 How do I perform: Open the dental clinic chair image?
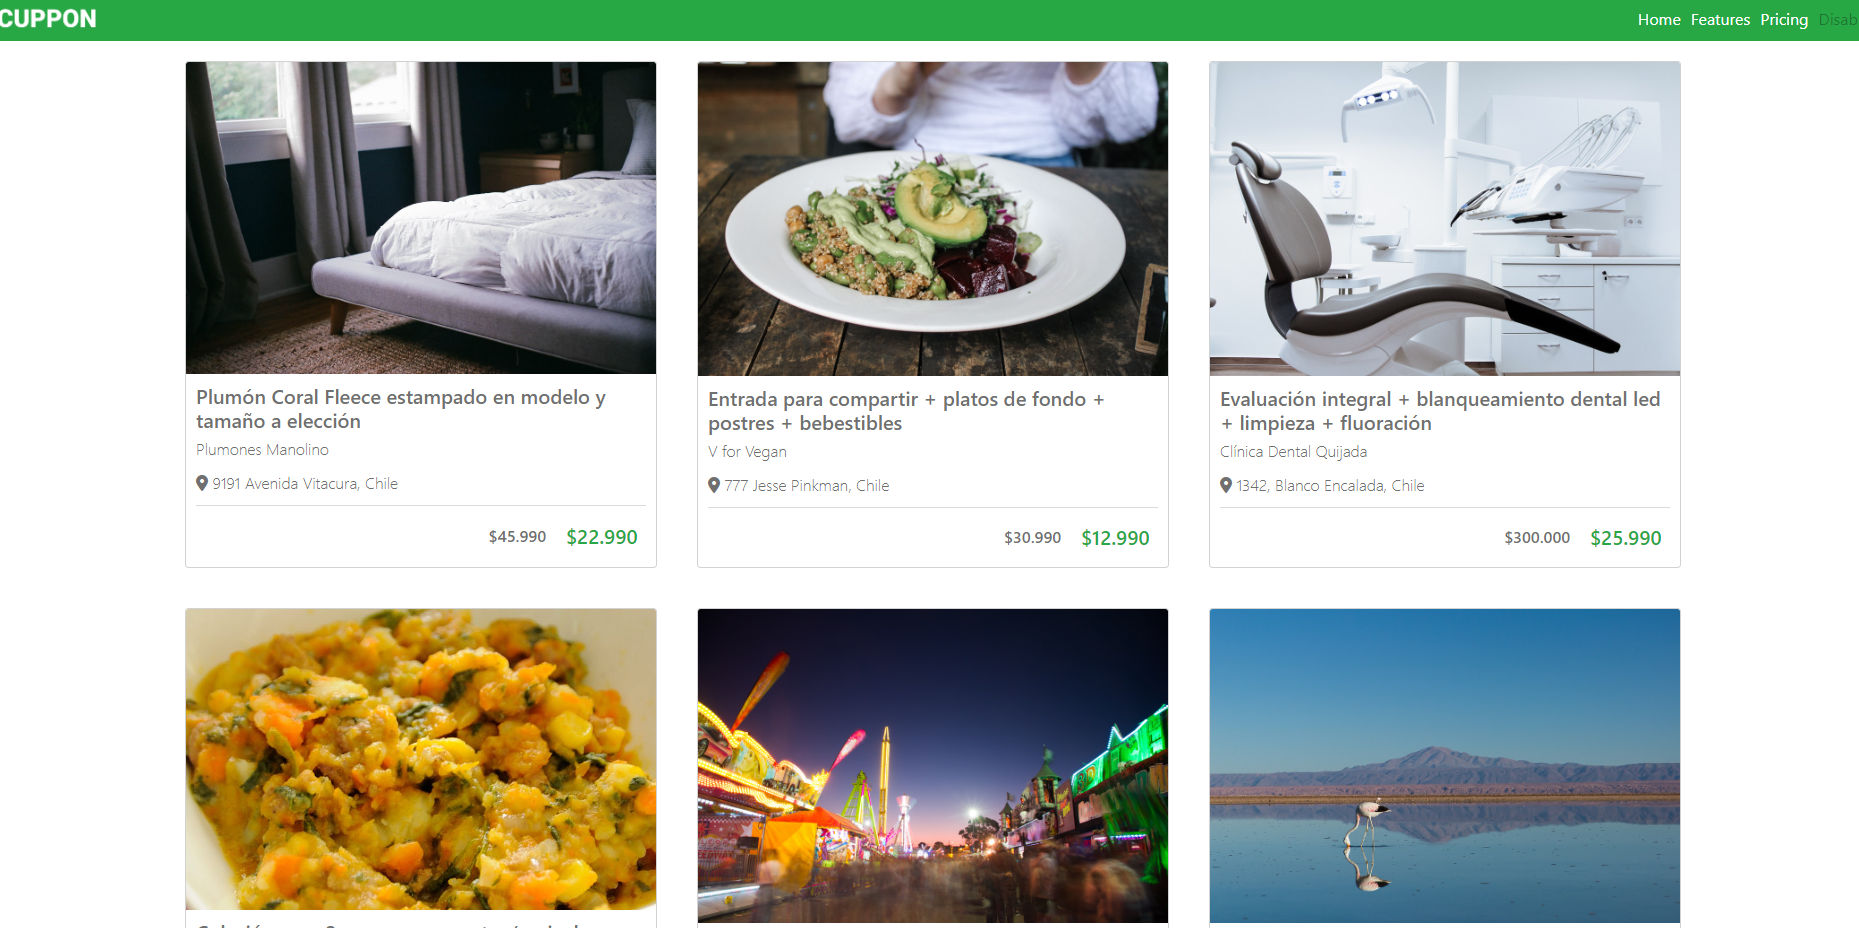coord(1445,219)
